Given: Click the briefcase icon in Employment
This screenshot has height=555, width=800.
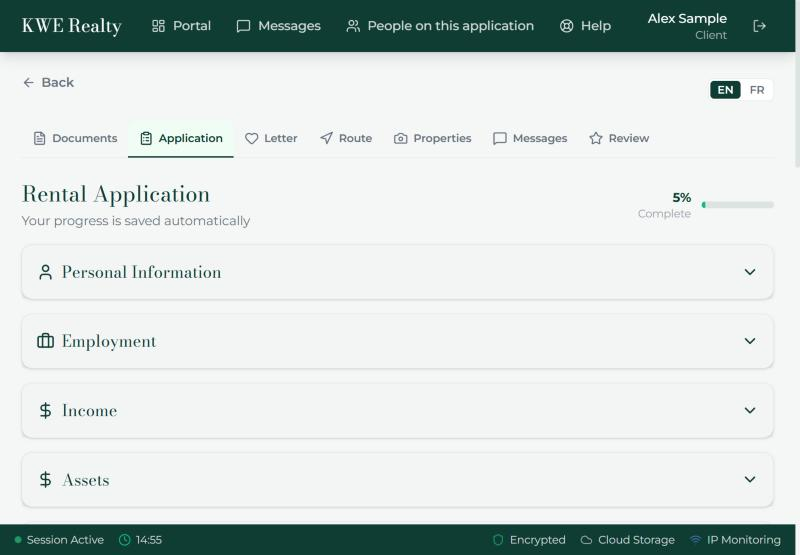Looking at the screenshot, I should tap(45, 341).
